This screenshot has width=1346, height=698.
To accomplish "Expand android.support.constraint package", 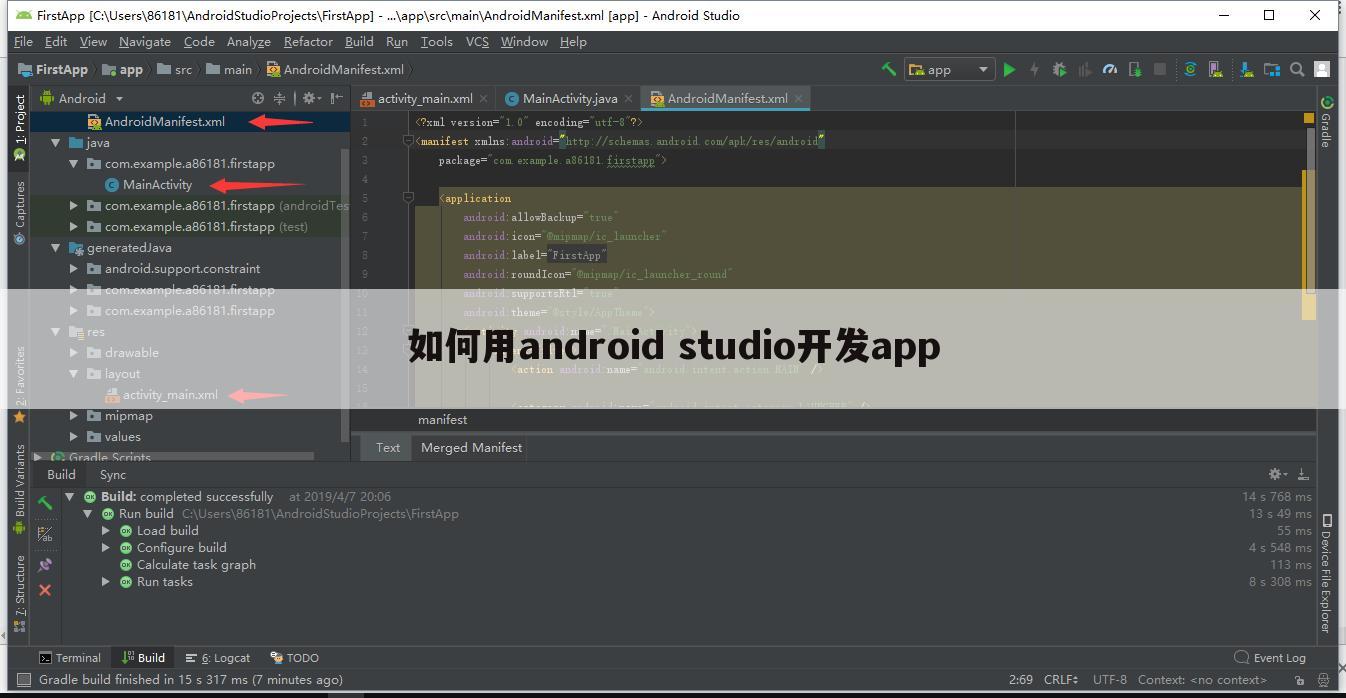I will click(74, 269).
